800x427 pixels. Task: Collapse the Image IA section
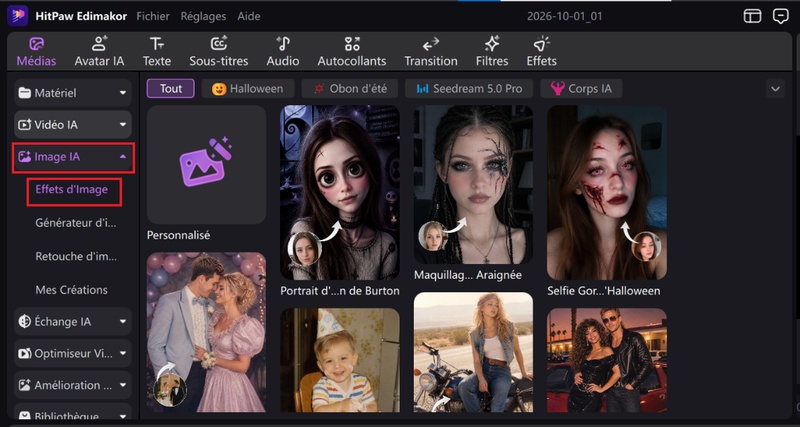click(x=73, y=157)
